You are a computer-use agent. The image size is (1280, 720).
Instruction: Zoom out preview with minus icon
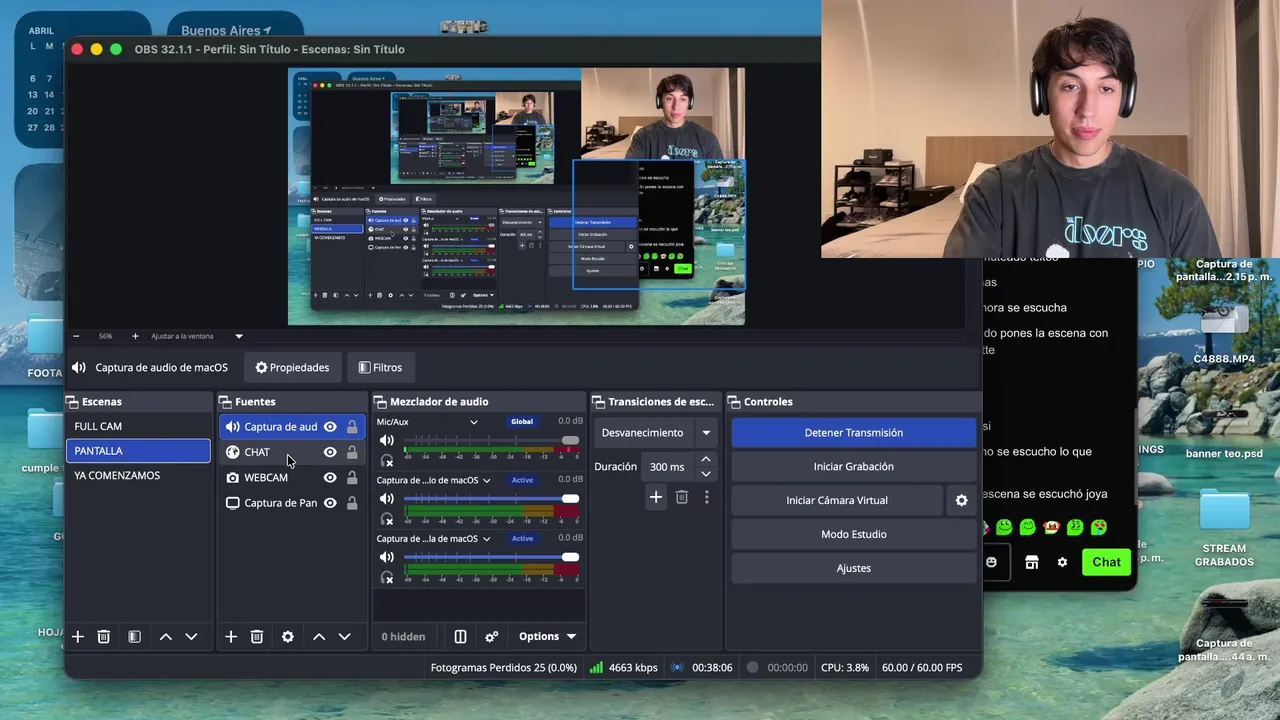(78, 336)
